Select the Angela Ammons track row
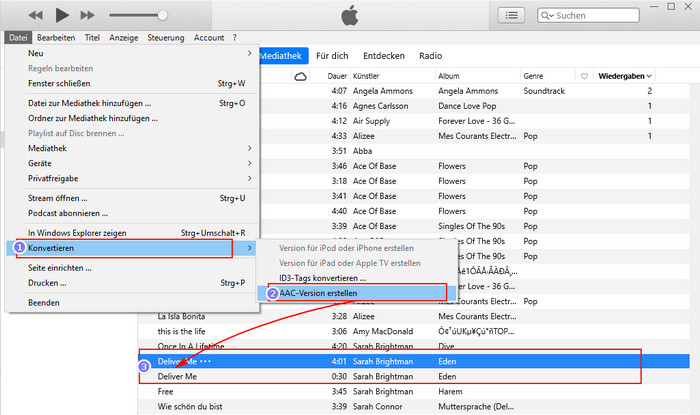 click(x=474, y=91)
